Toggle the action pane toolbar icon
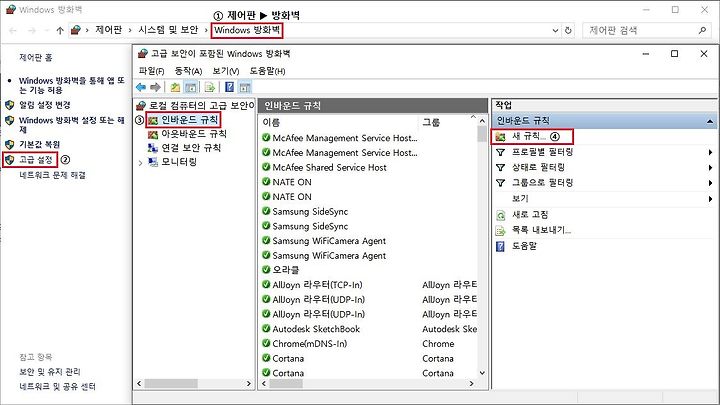 click(245, 87)
